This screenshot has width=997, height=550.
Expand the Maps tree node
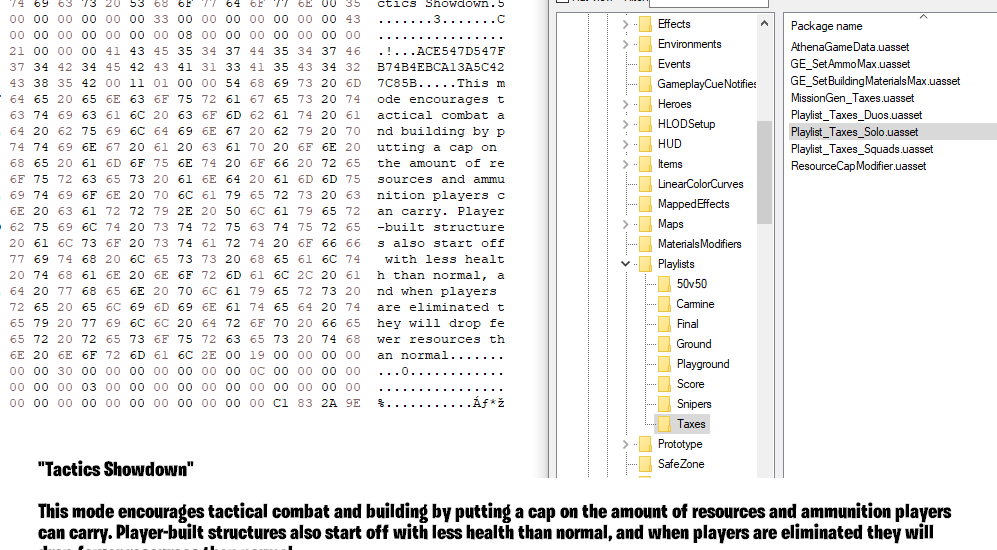(x=626, y=224)
